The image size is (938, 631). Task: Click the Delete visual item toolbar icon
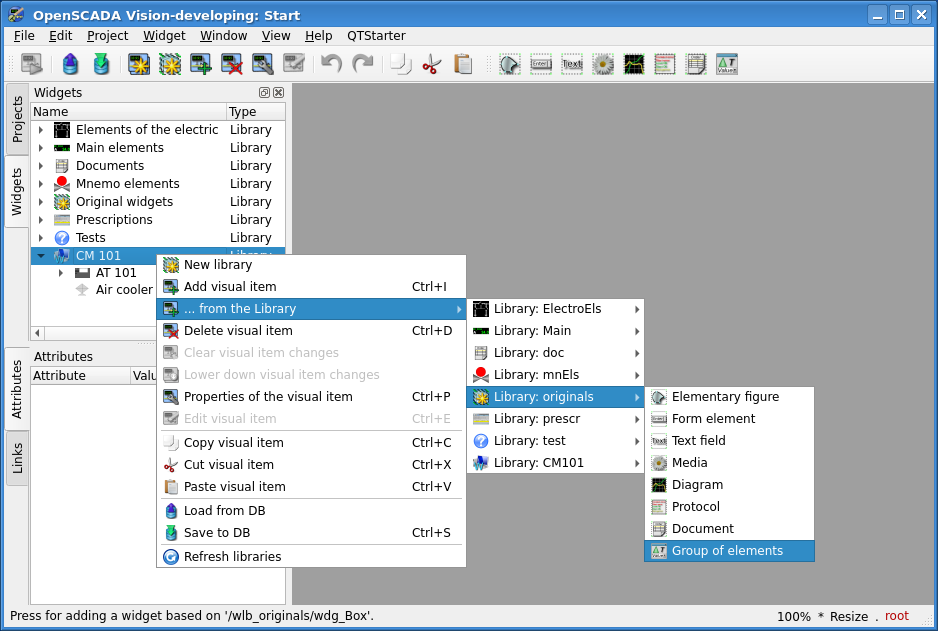point(232,65)
